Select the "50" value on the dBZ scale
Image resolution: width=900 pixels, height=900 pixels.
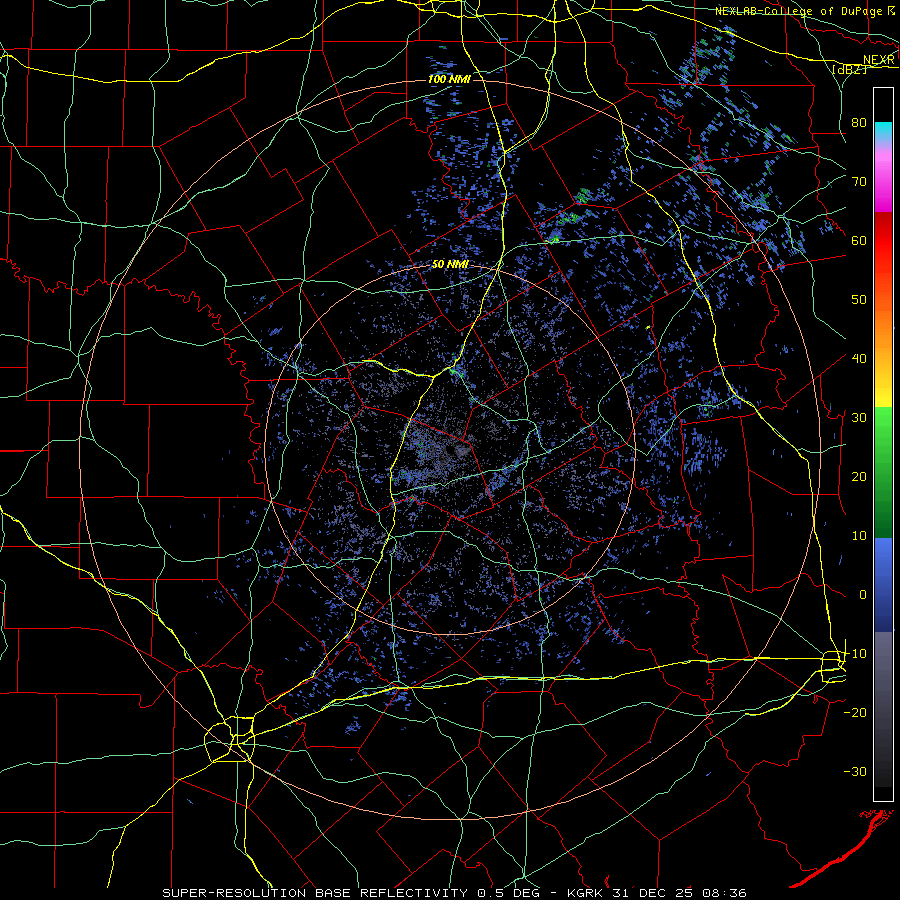(859, 300)
